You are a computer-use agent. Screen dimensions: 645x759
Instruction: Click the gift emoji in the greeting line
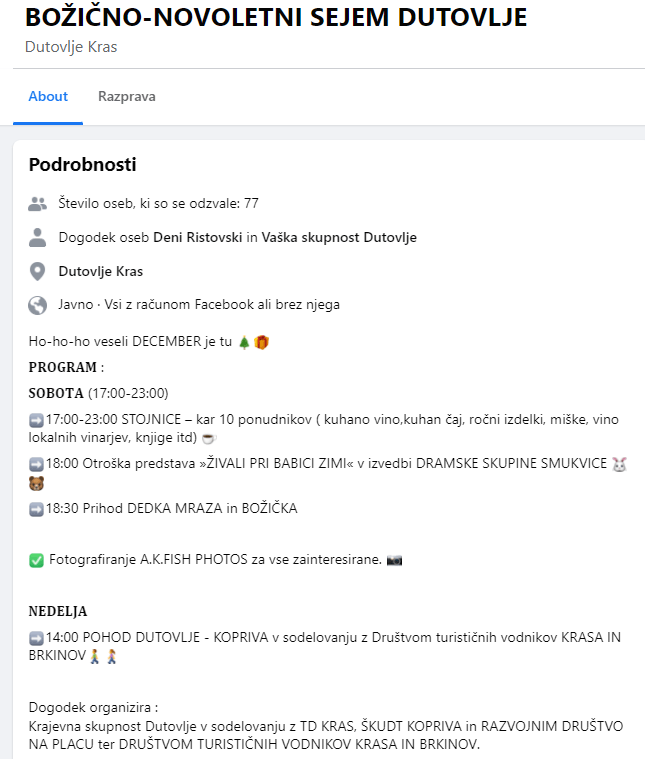coord(261,342)
